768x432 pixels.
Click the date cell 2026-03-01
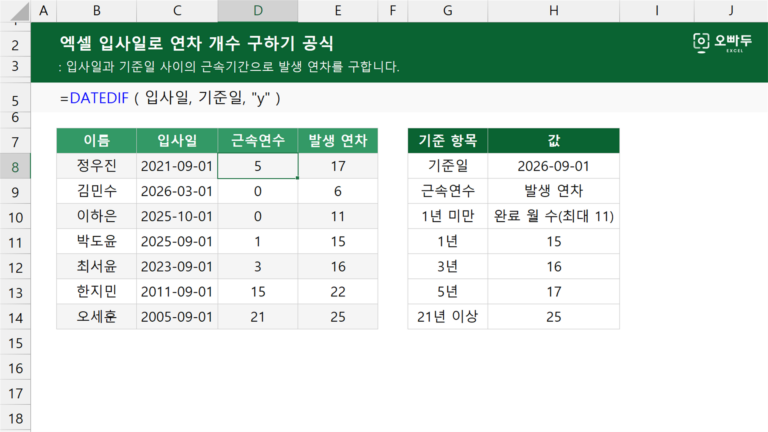[x=177, y=191]
